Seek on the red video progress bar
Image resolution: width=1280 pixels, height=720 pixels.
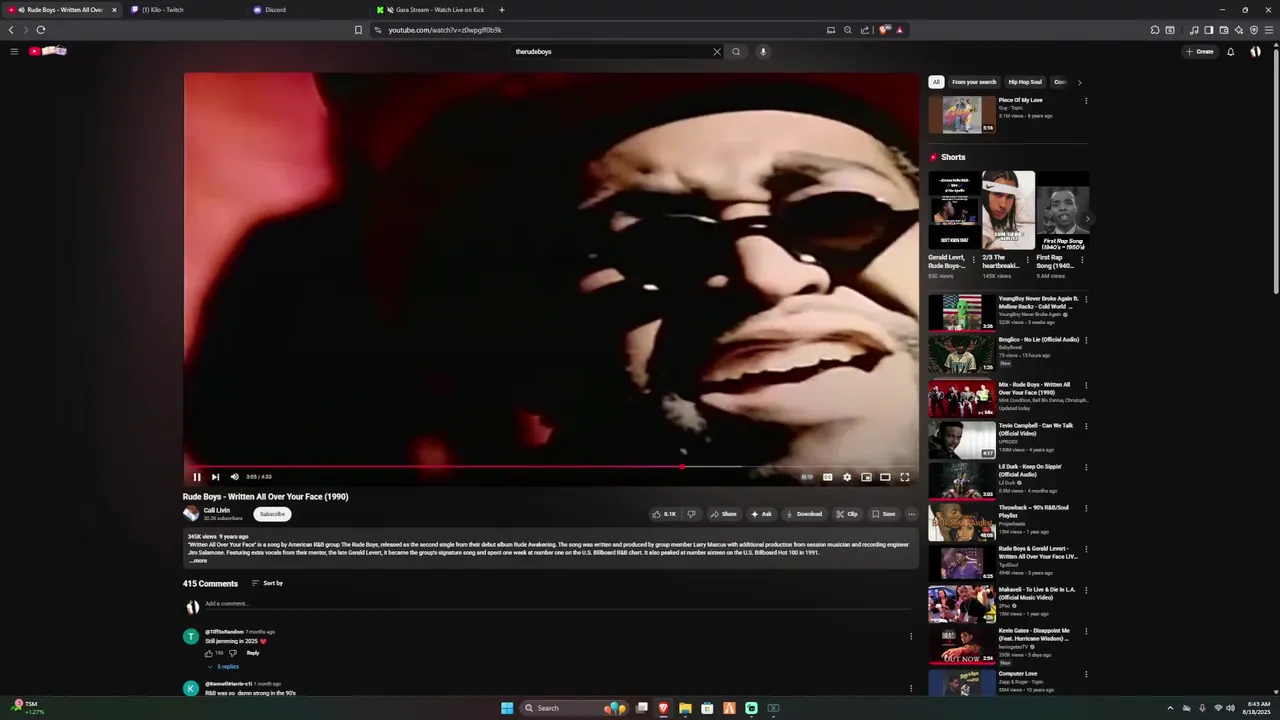(551, 466)
